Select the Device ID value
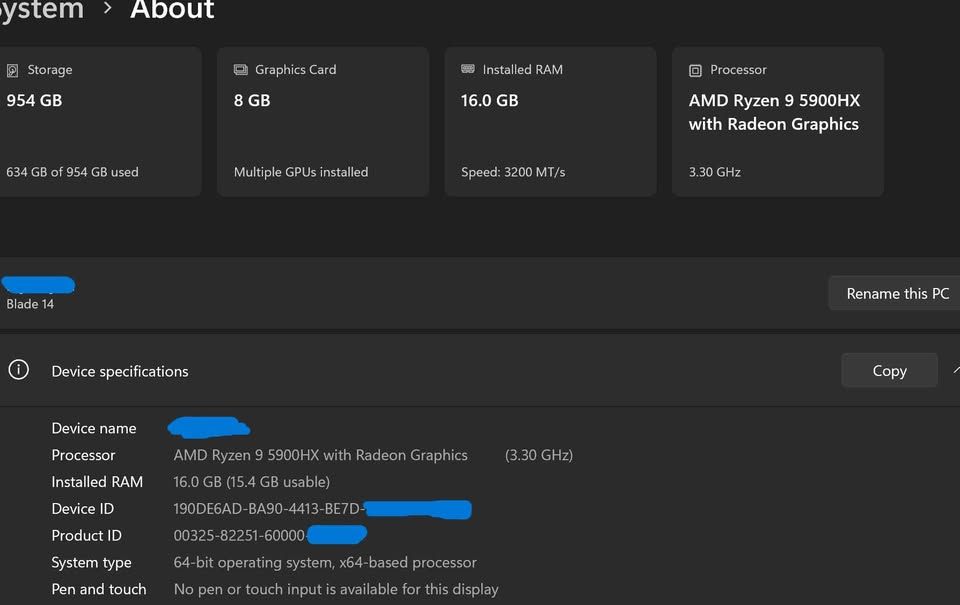960x605 pixels. click(x=267, y=509)
